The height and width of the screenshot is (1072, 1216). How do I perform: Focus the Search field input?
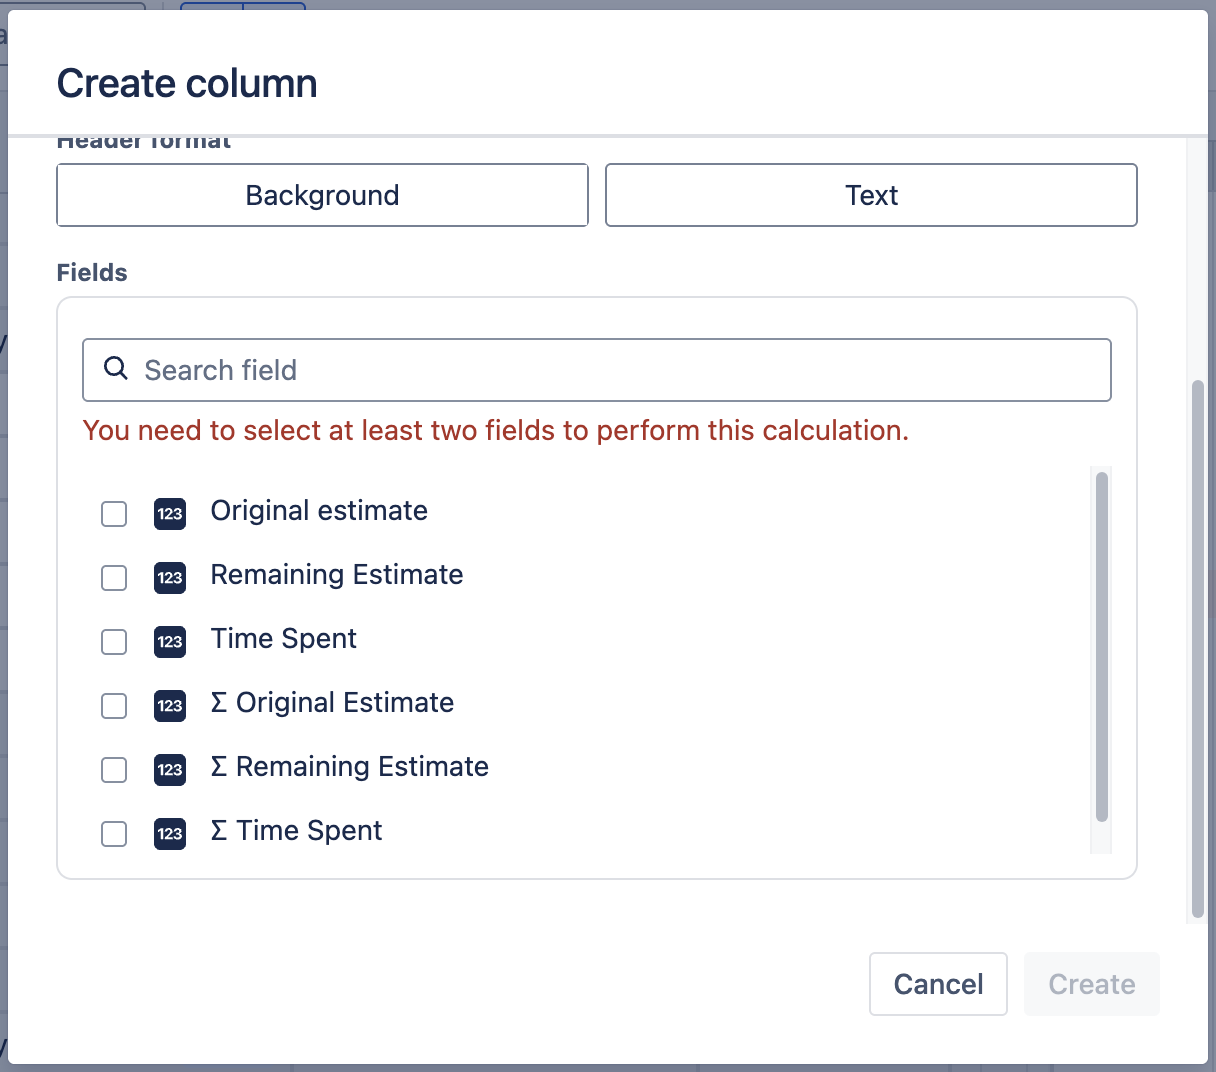coord(620,370)
